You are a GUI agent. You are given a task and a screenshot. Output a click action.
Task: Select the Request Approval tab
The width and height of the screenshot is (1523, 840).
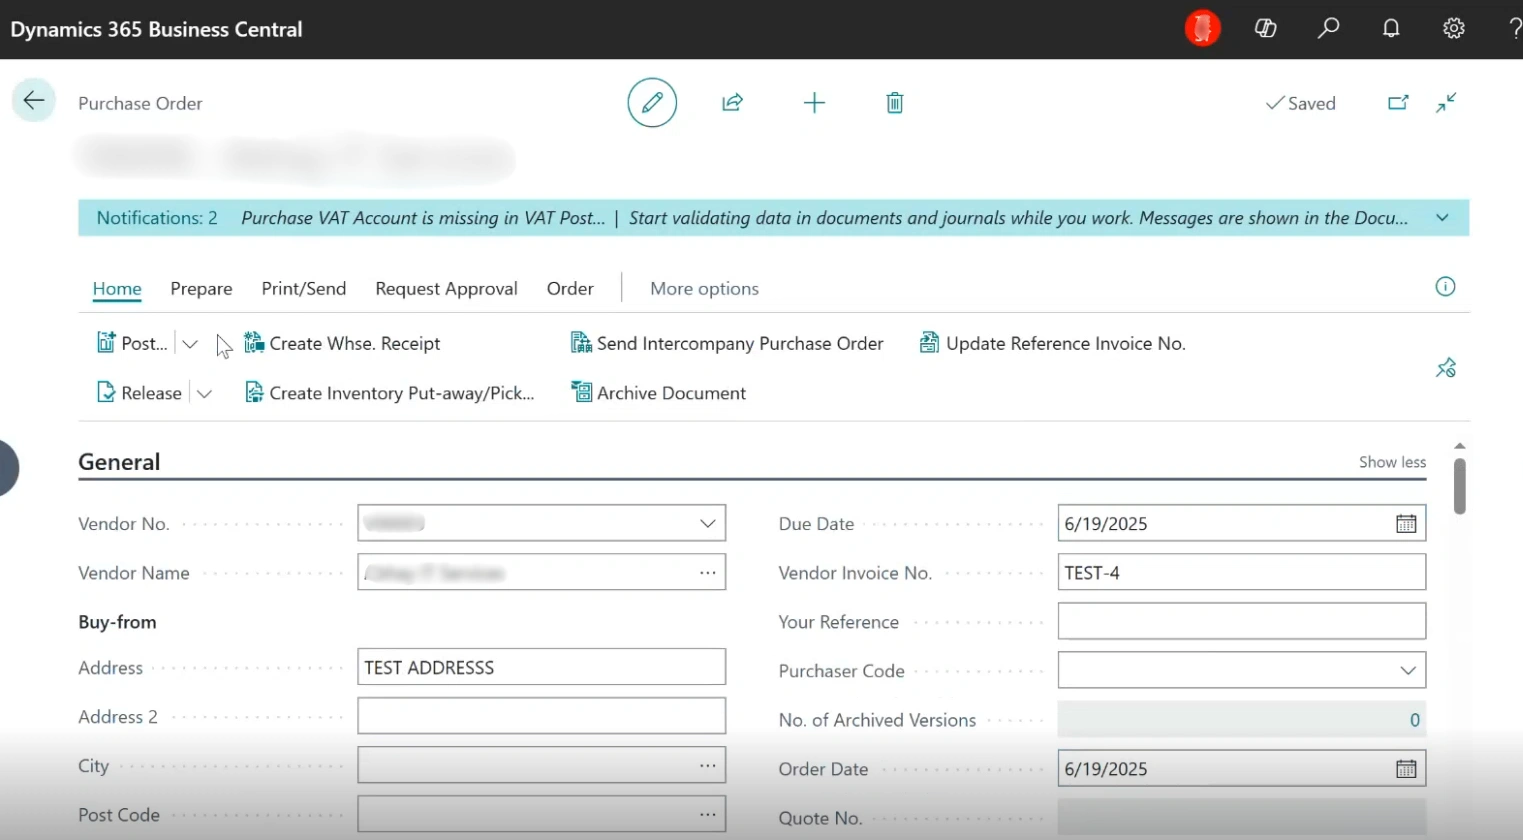[x=446, y=288]
